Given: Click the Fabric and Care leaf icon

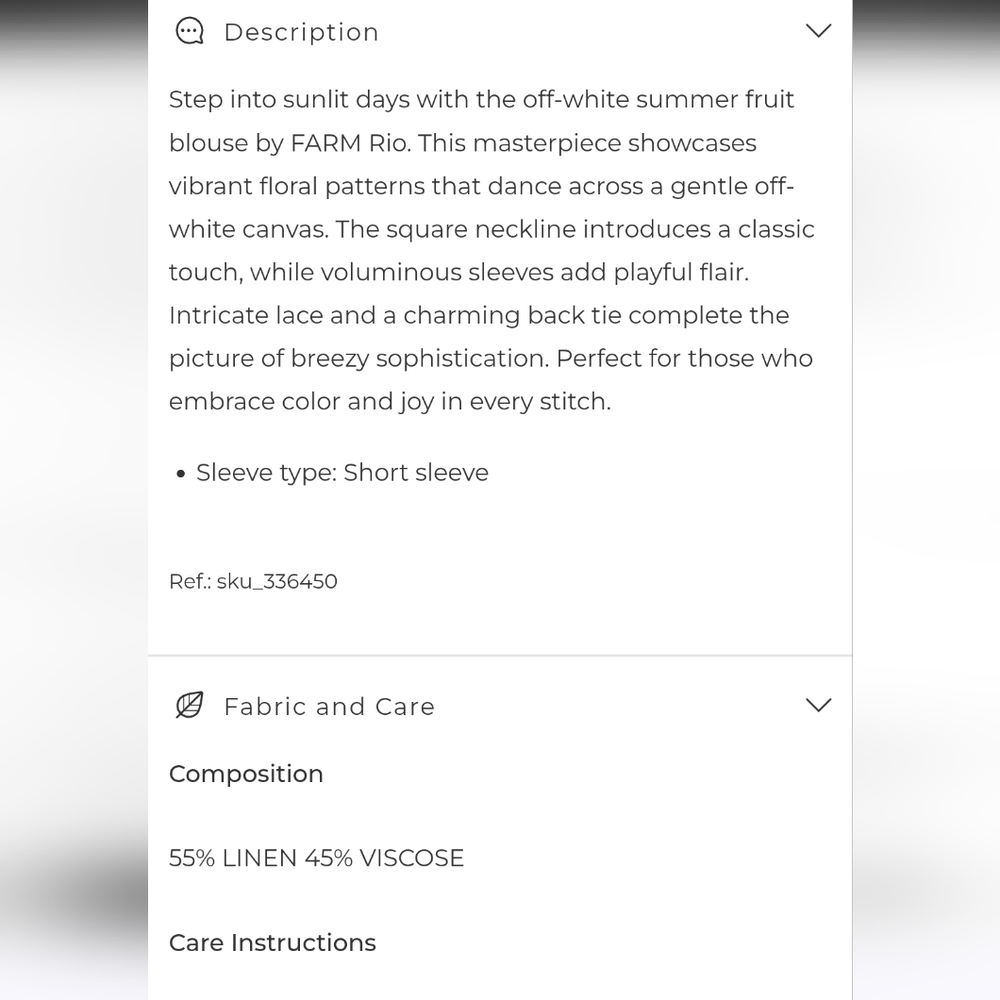Looking at the screenshot, I should coord(189,705).
